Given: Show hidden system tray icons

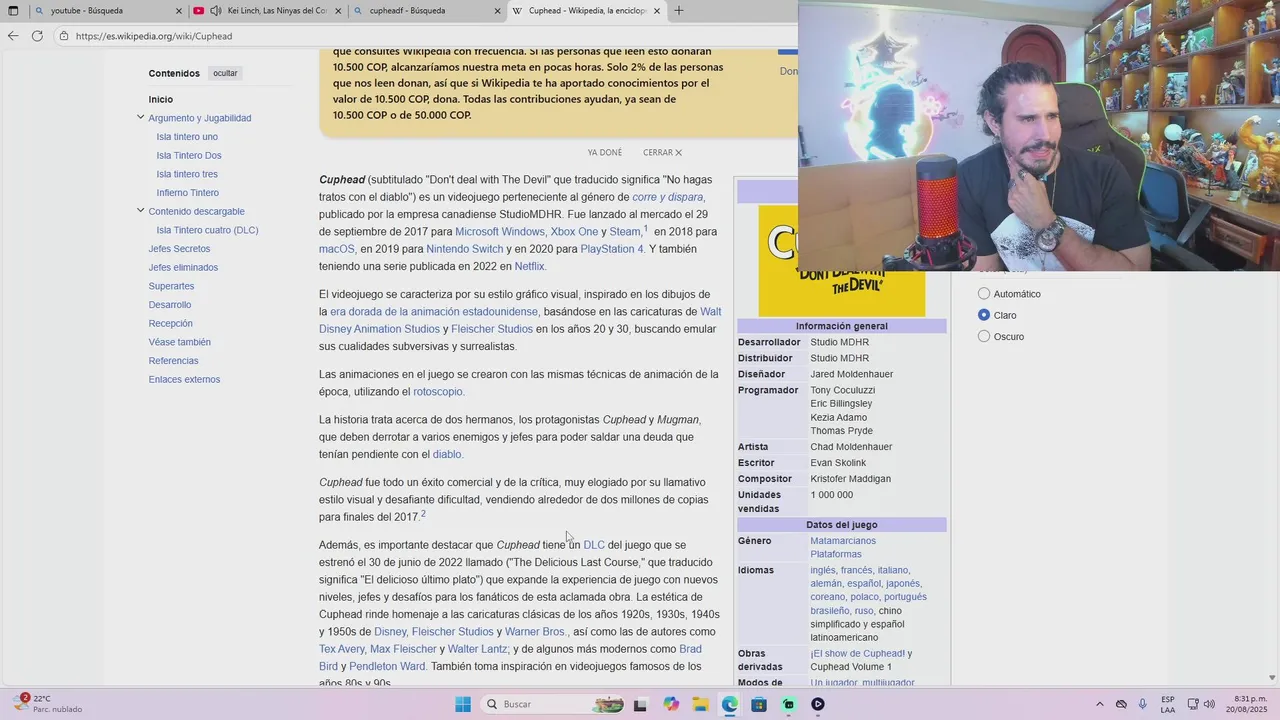Looking at the screenshot, I should click(x=1100, y=704).
